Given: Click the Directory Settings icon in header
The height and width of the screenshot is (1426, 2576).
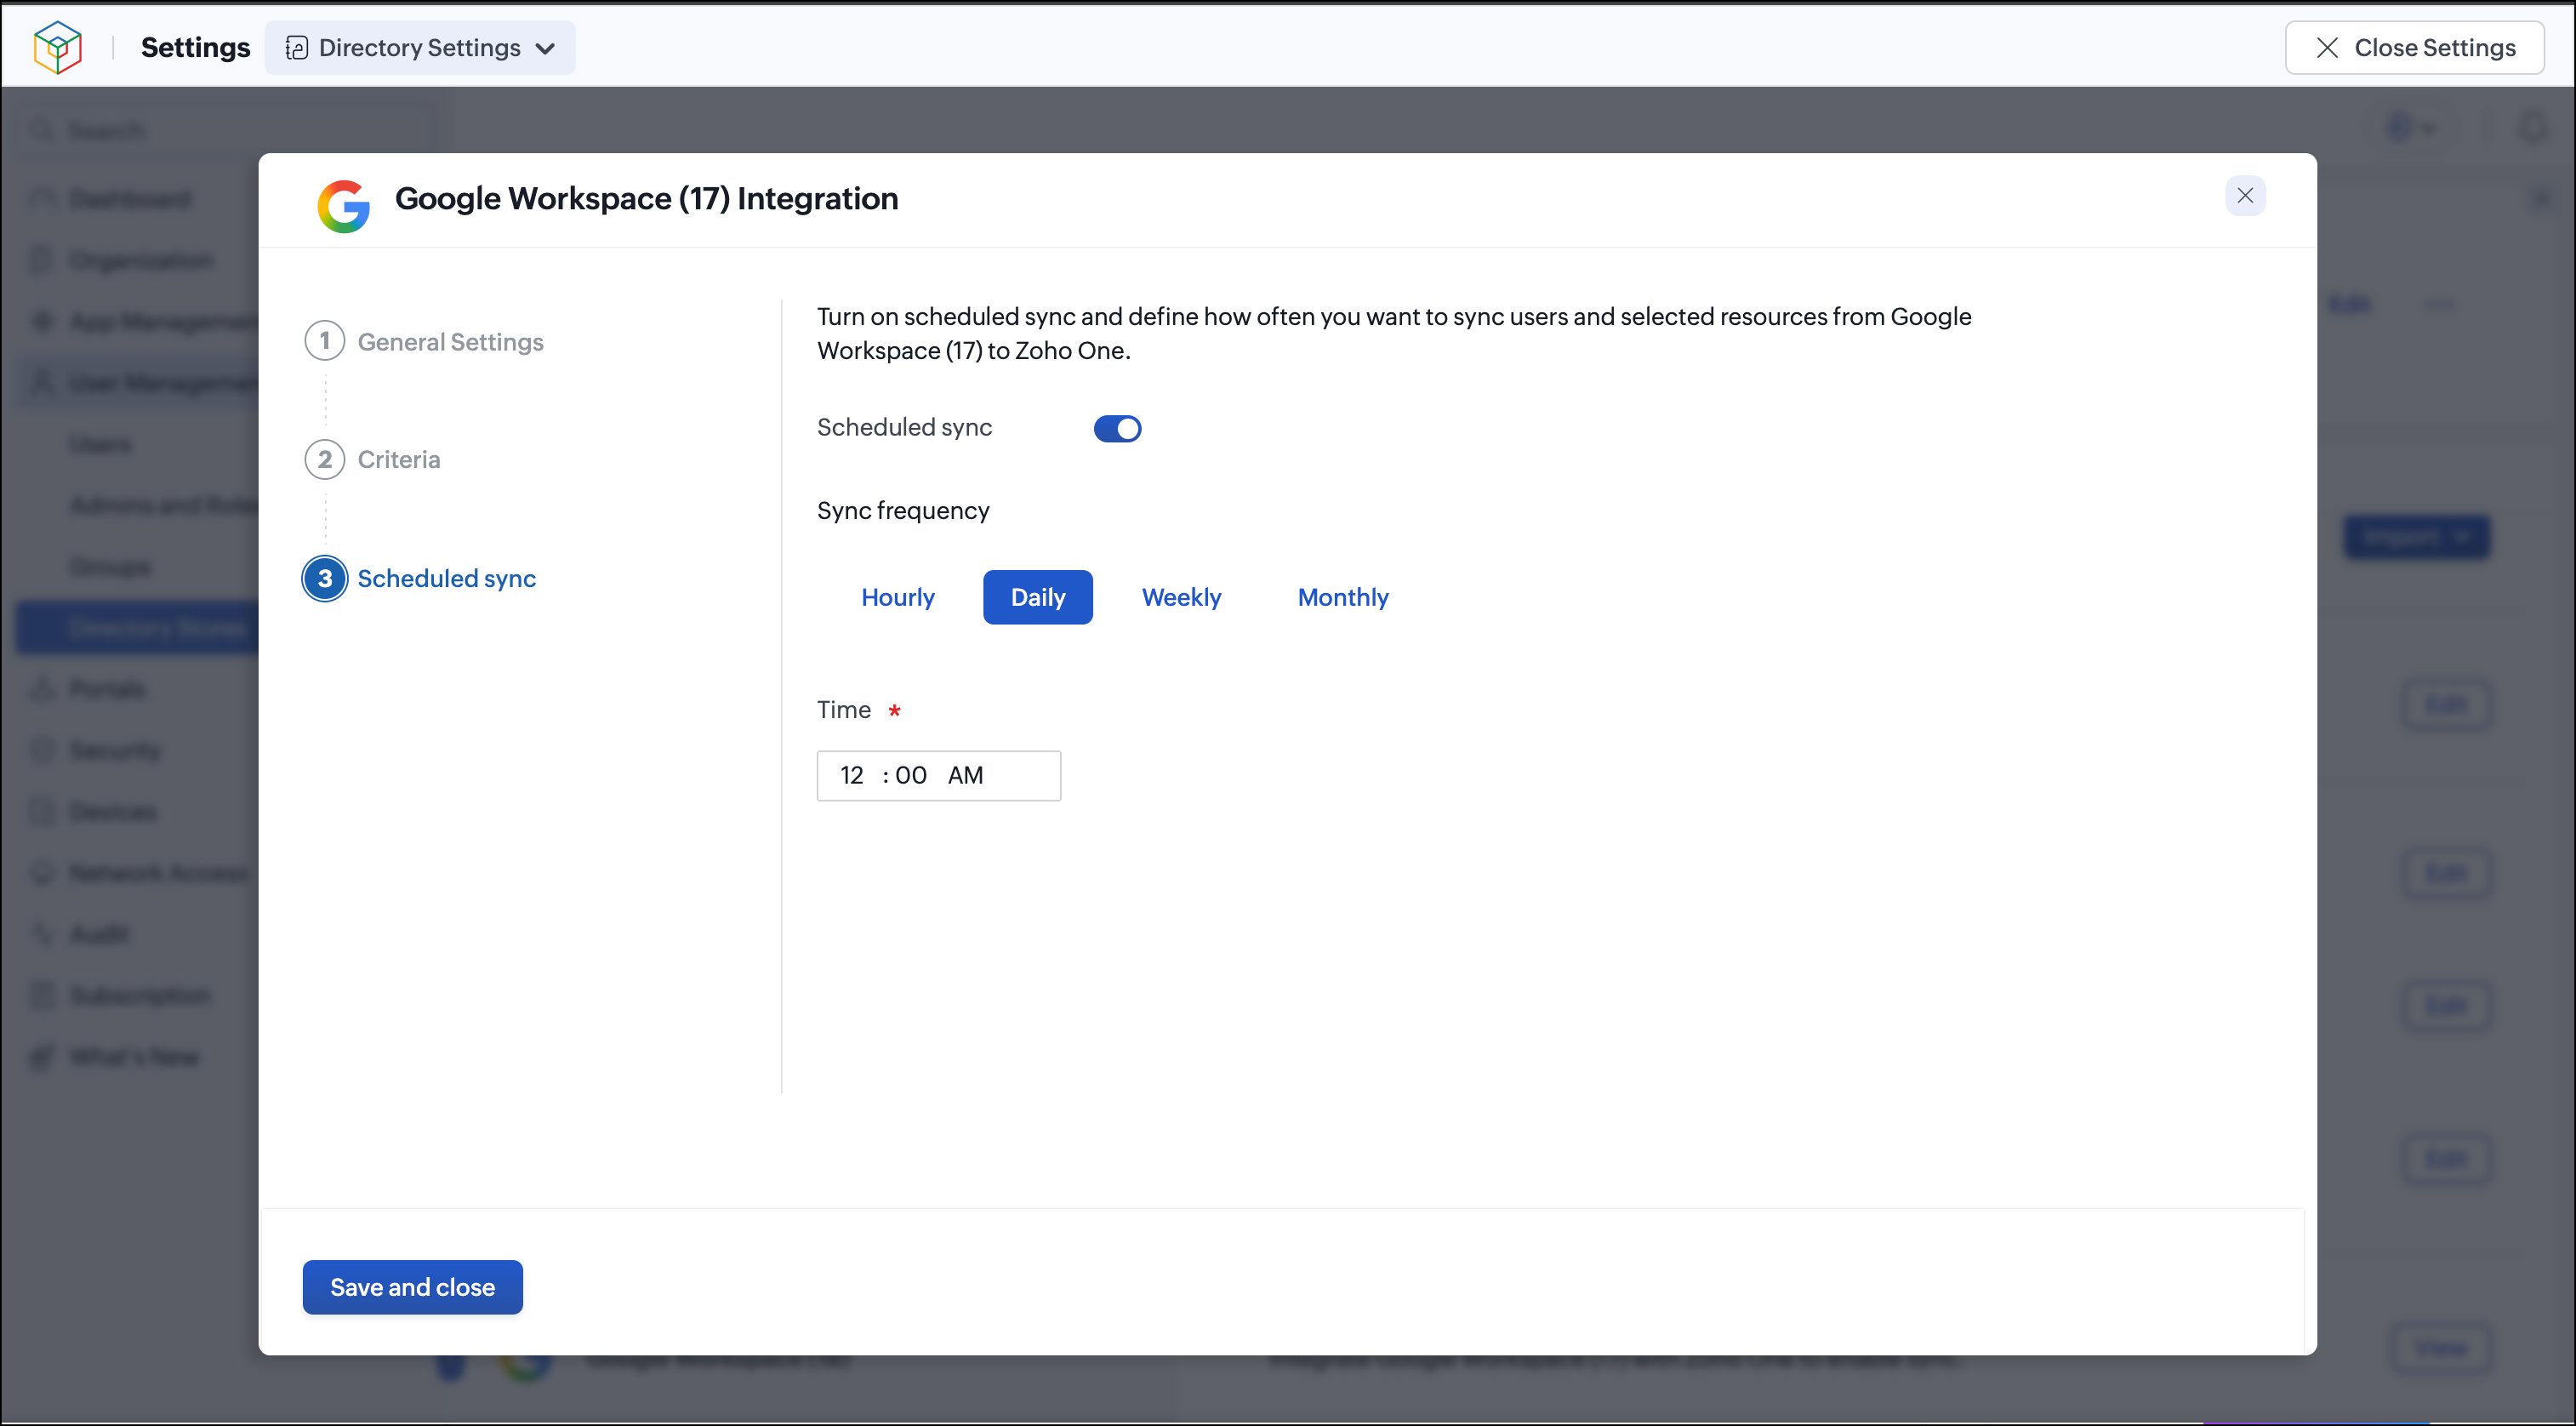Looking at the screenshot, I should [x=296, y=48].
